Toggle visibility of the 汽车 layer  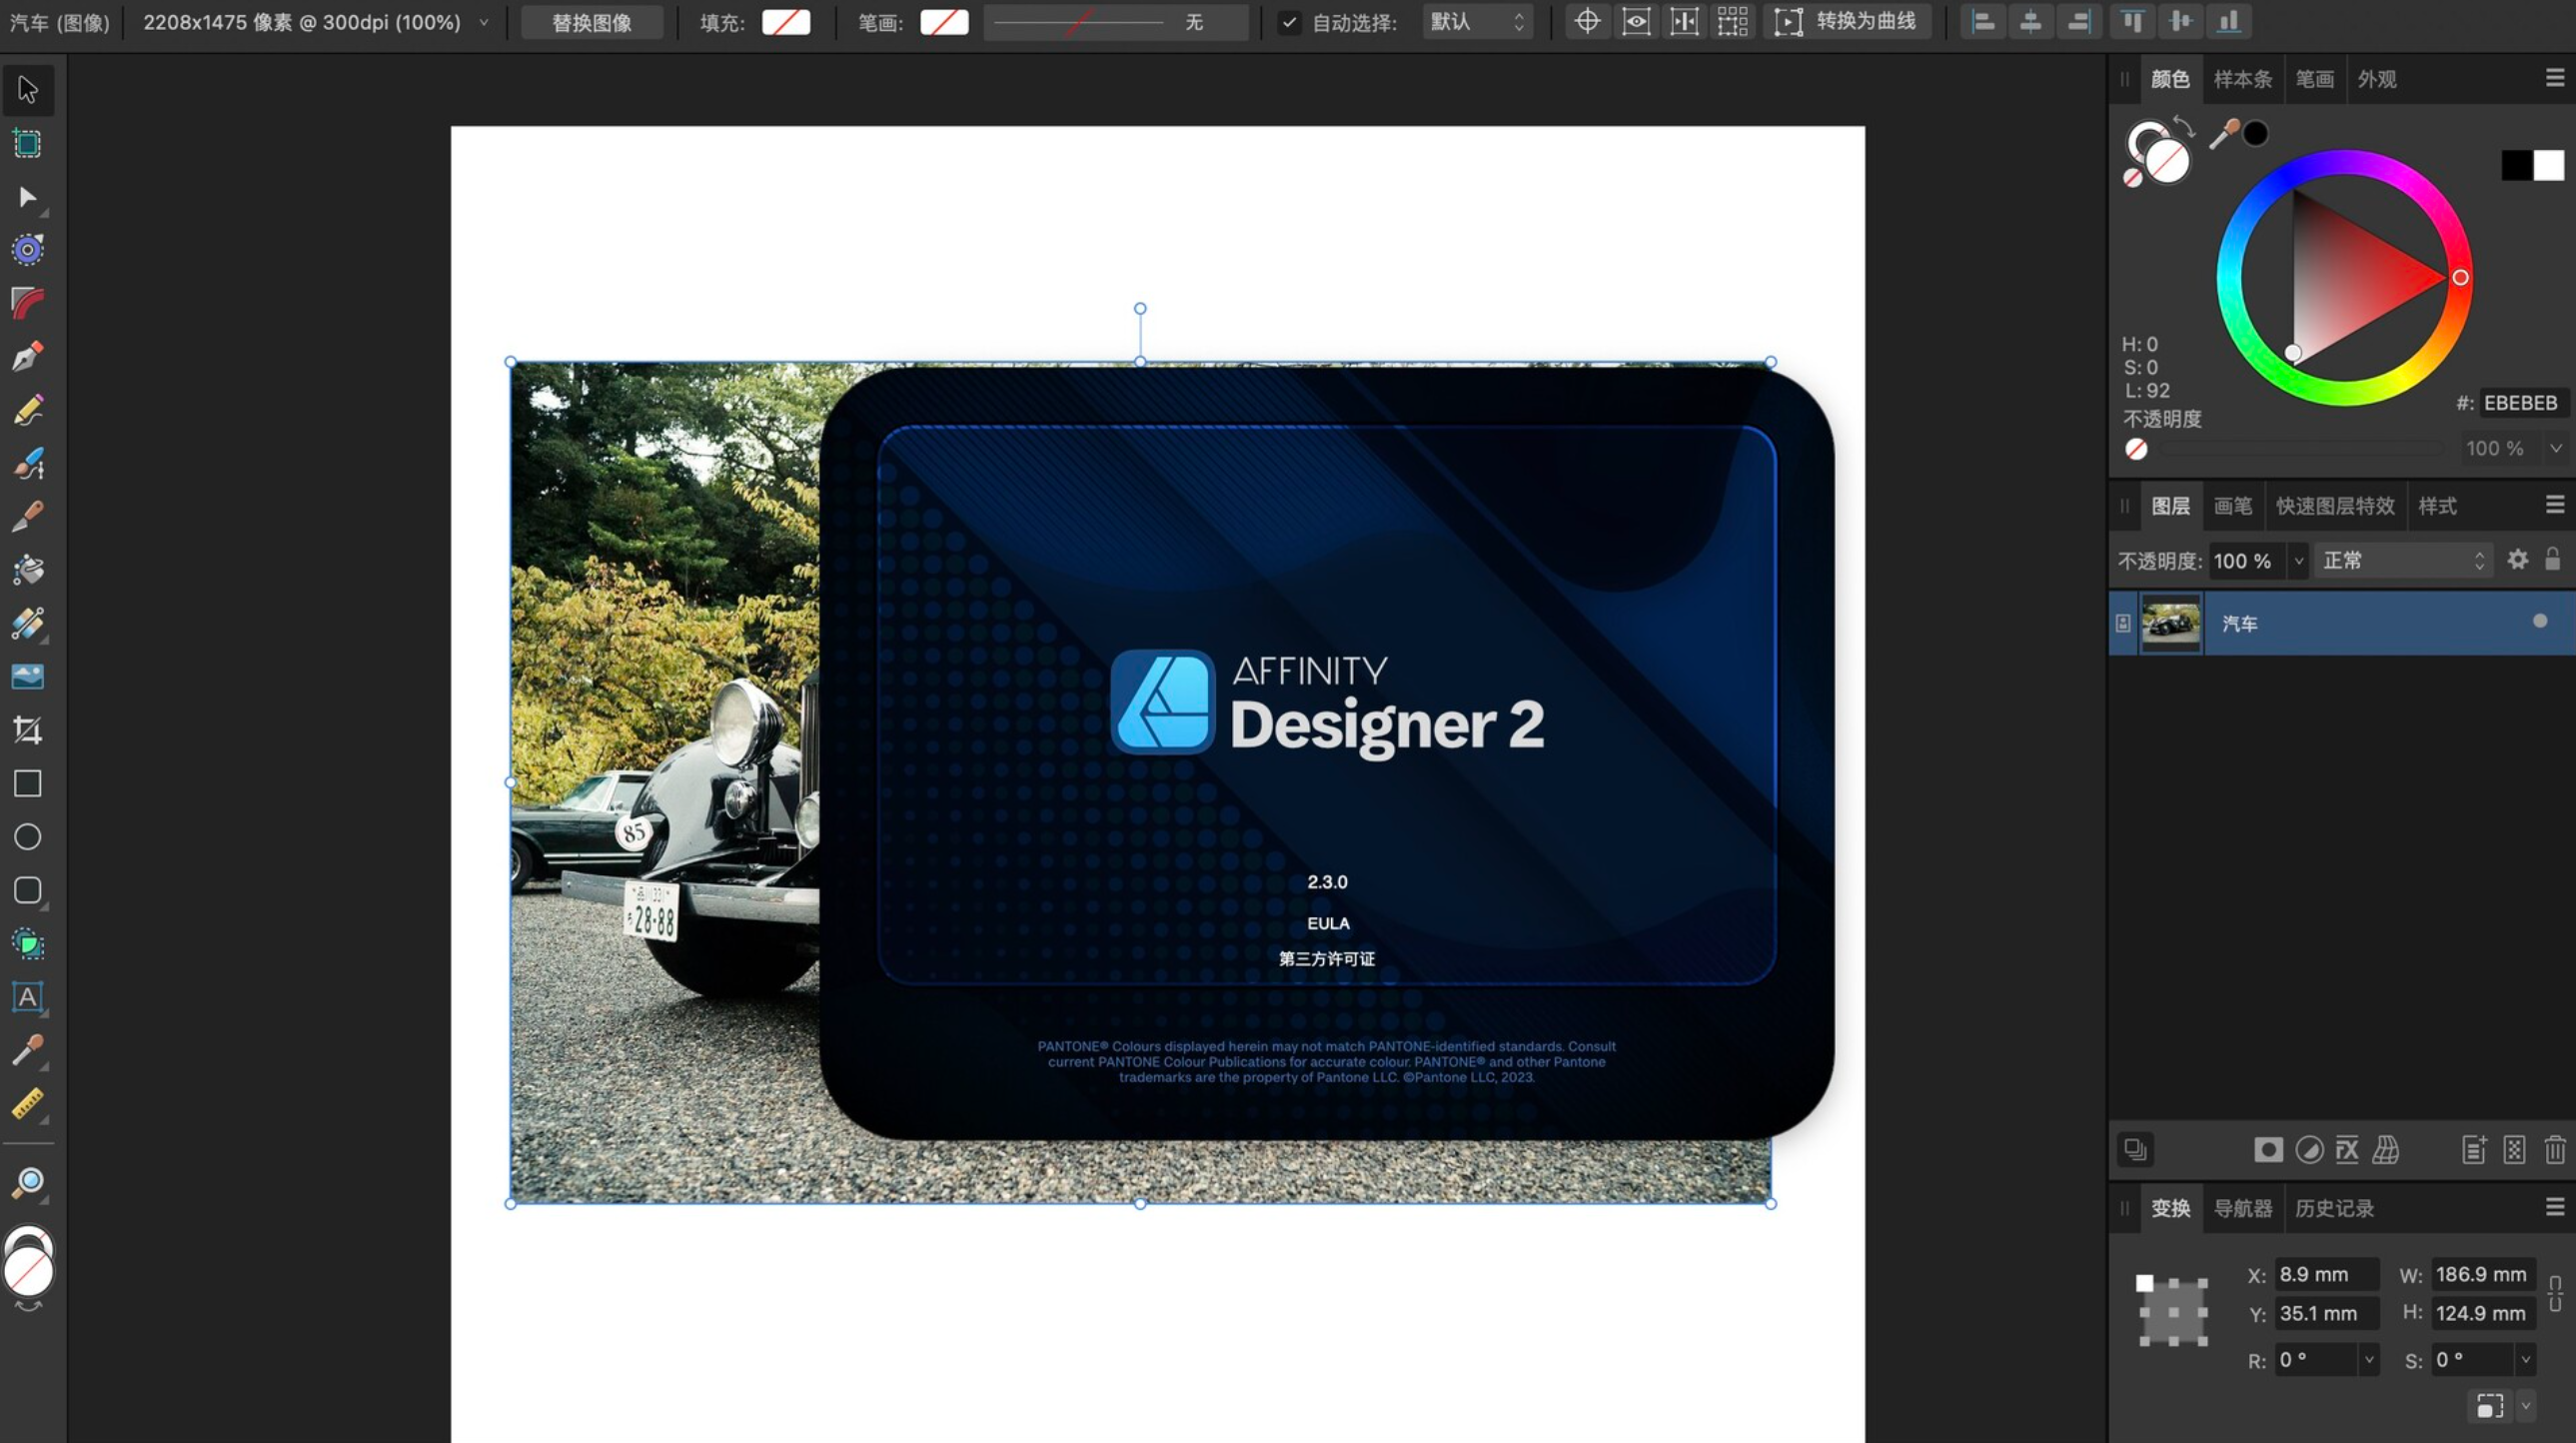pos(2540,622)
